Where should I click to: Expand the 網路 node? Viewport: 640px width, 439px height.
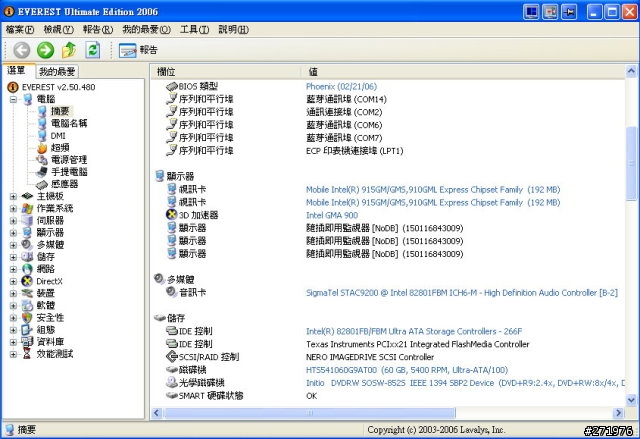tap(13, 270)
